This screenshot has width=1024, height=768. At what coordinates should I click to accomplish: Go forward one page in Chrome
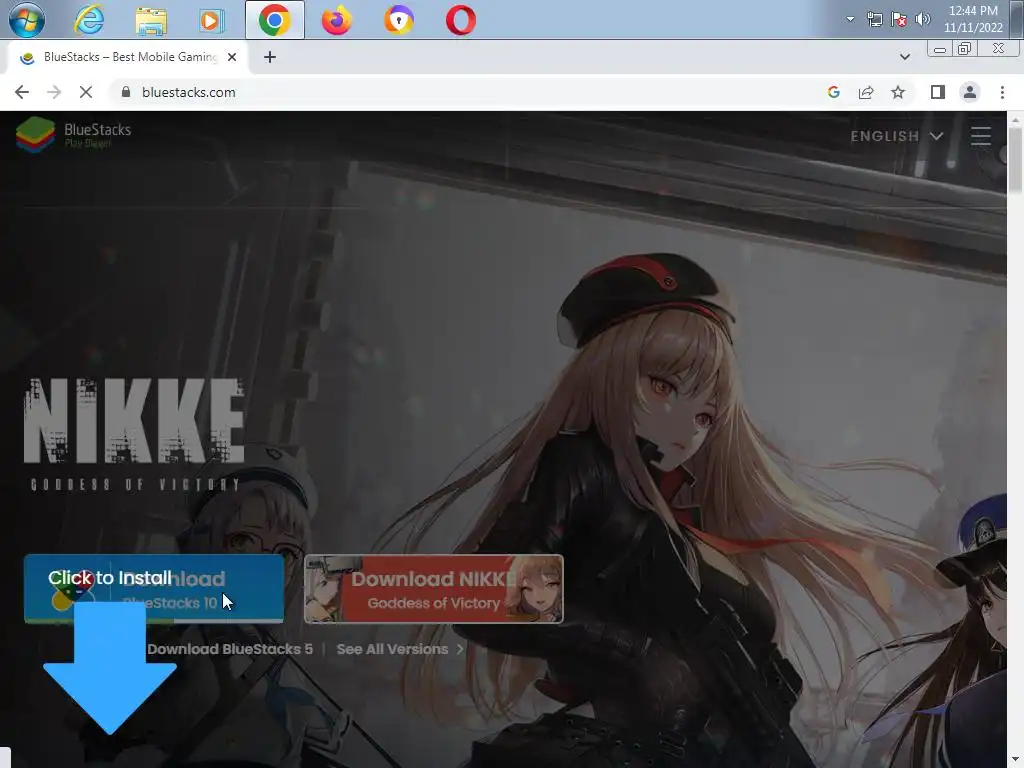pos(54,92)
